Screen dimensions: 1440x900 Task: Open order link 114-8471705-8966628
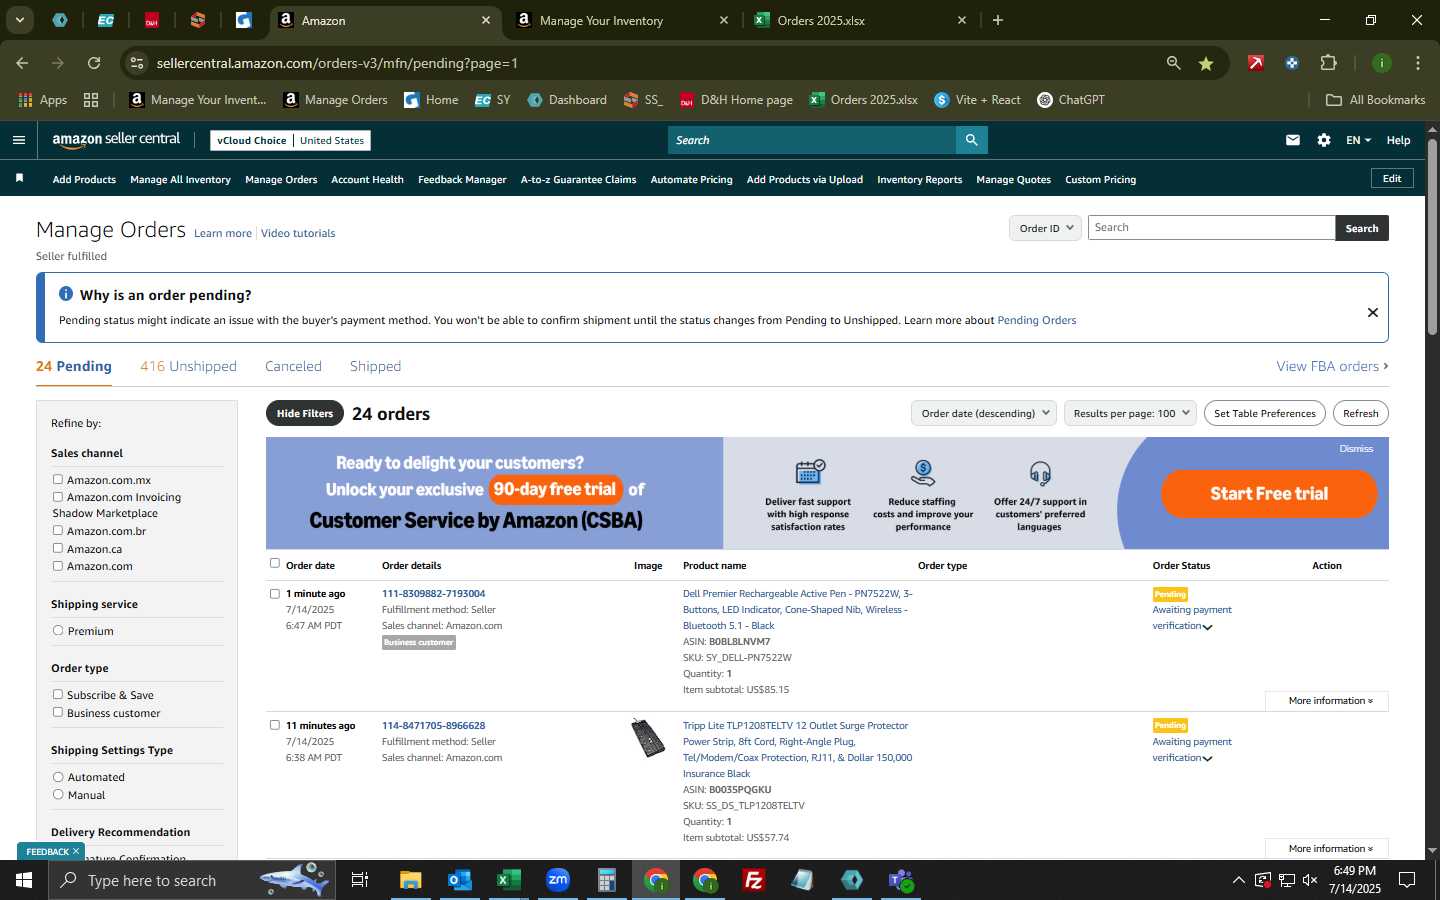point(433,726)
